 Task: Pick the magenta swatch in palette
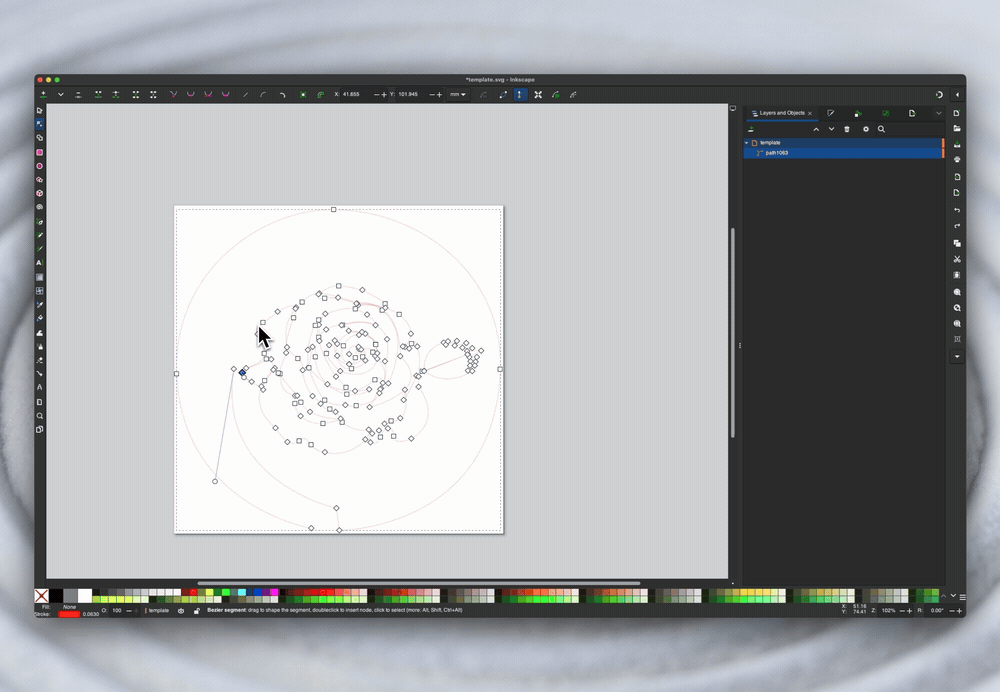pyautogui.click(x=275, y=593)
